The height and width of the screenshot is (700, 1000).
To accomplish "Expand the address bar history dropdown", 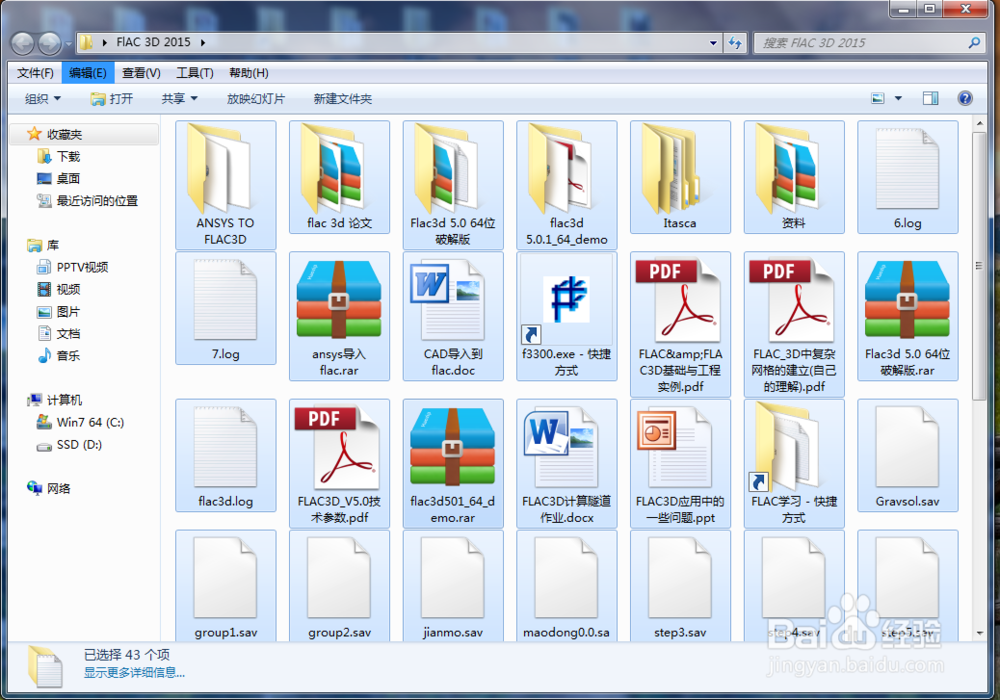I will pyautogui.click(x=713, y=43).
